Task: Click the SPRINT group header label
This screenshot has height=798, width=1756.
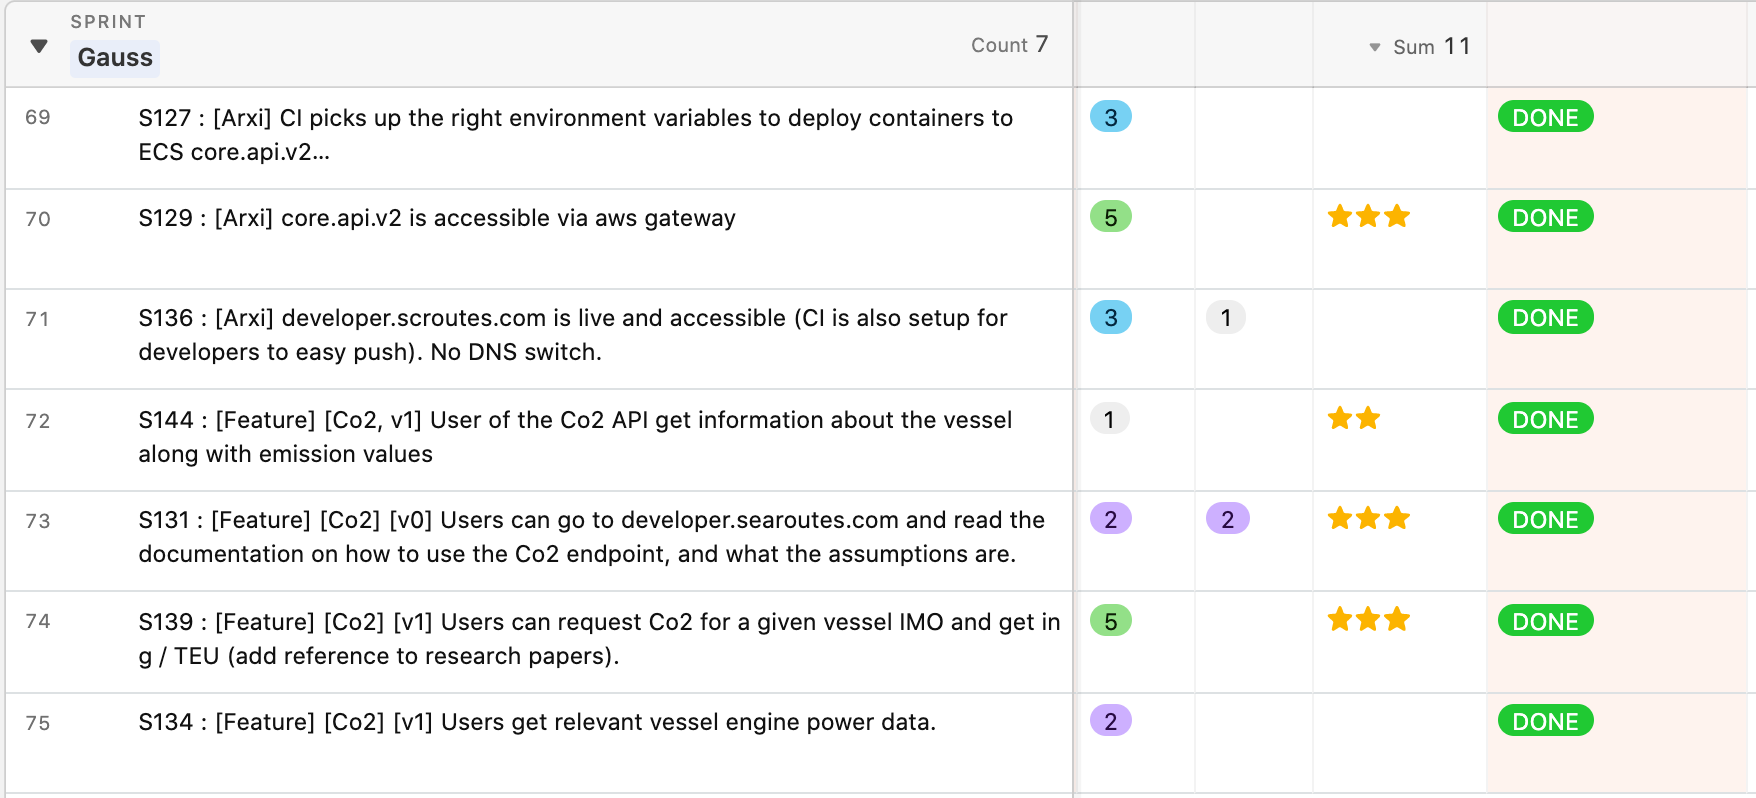Action: point(108,21)
